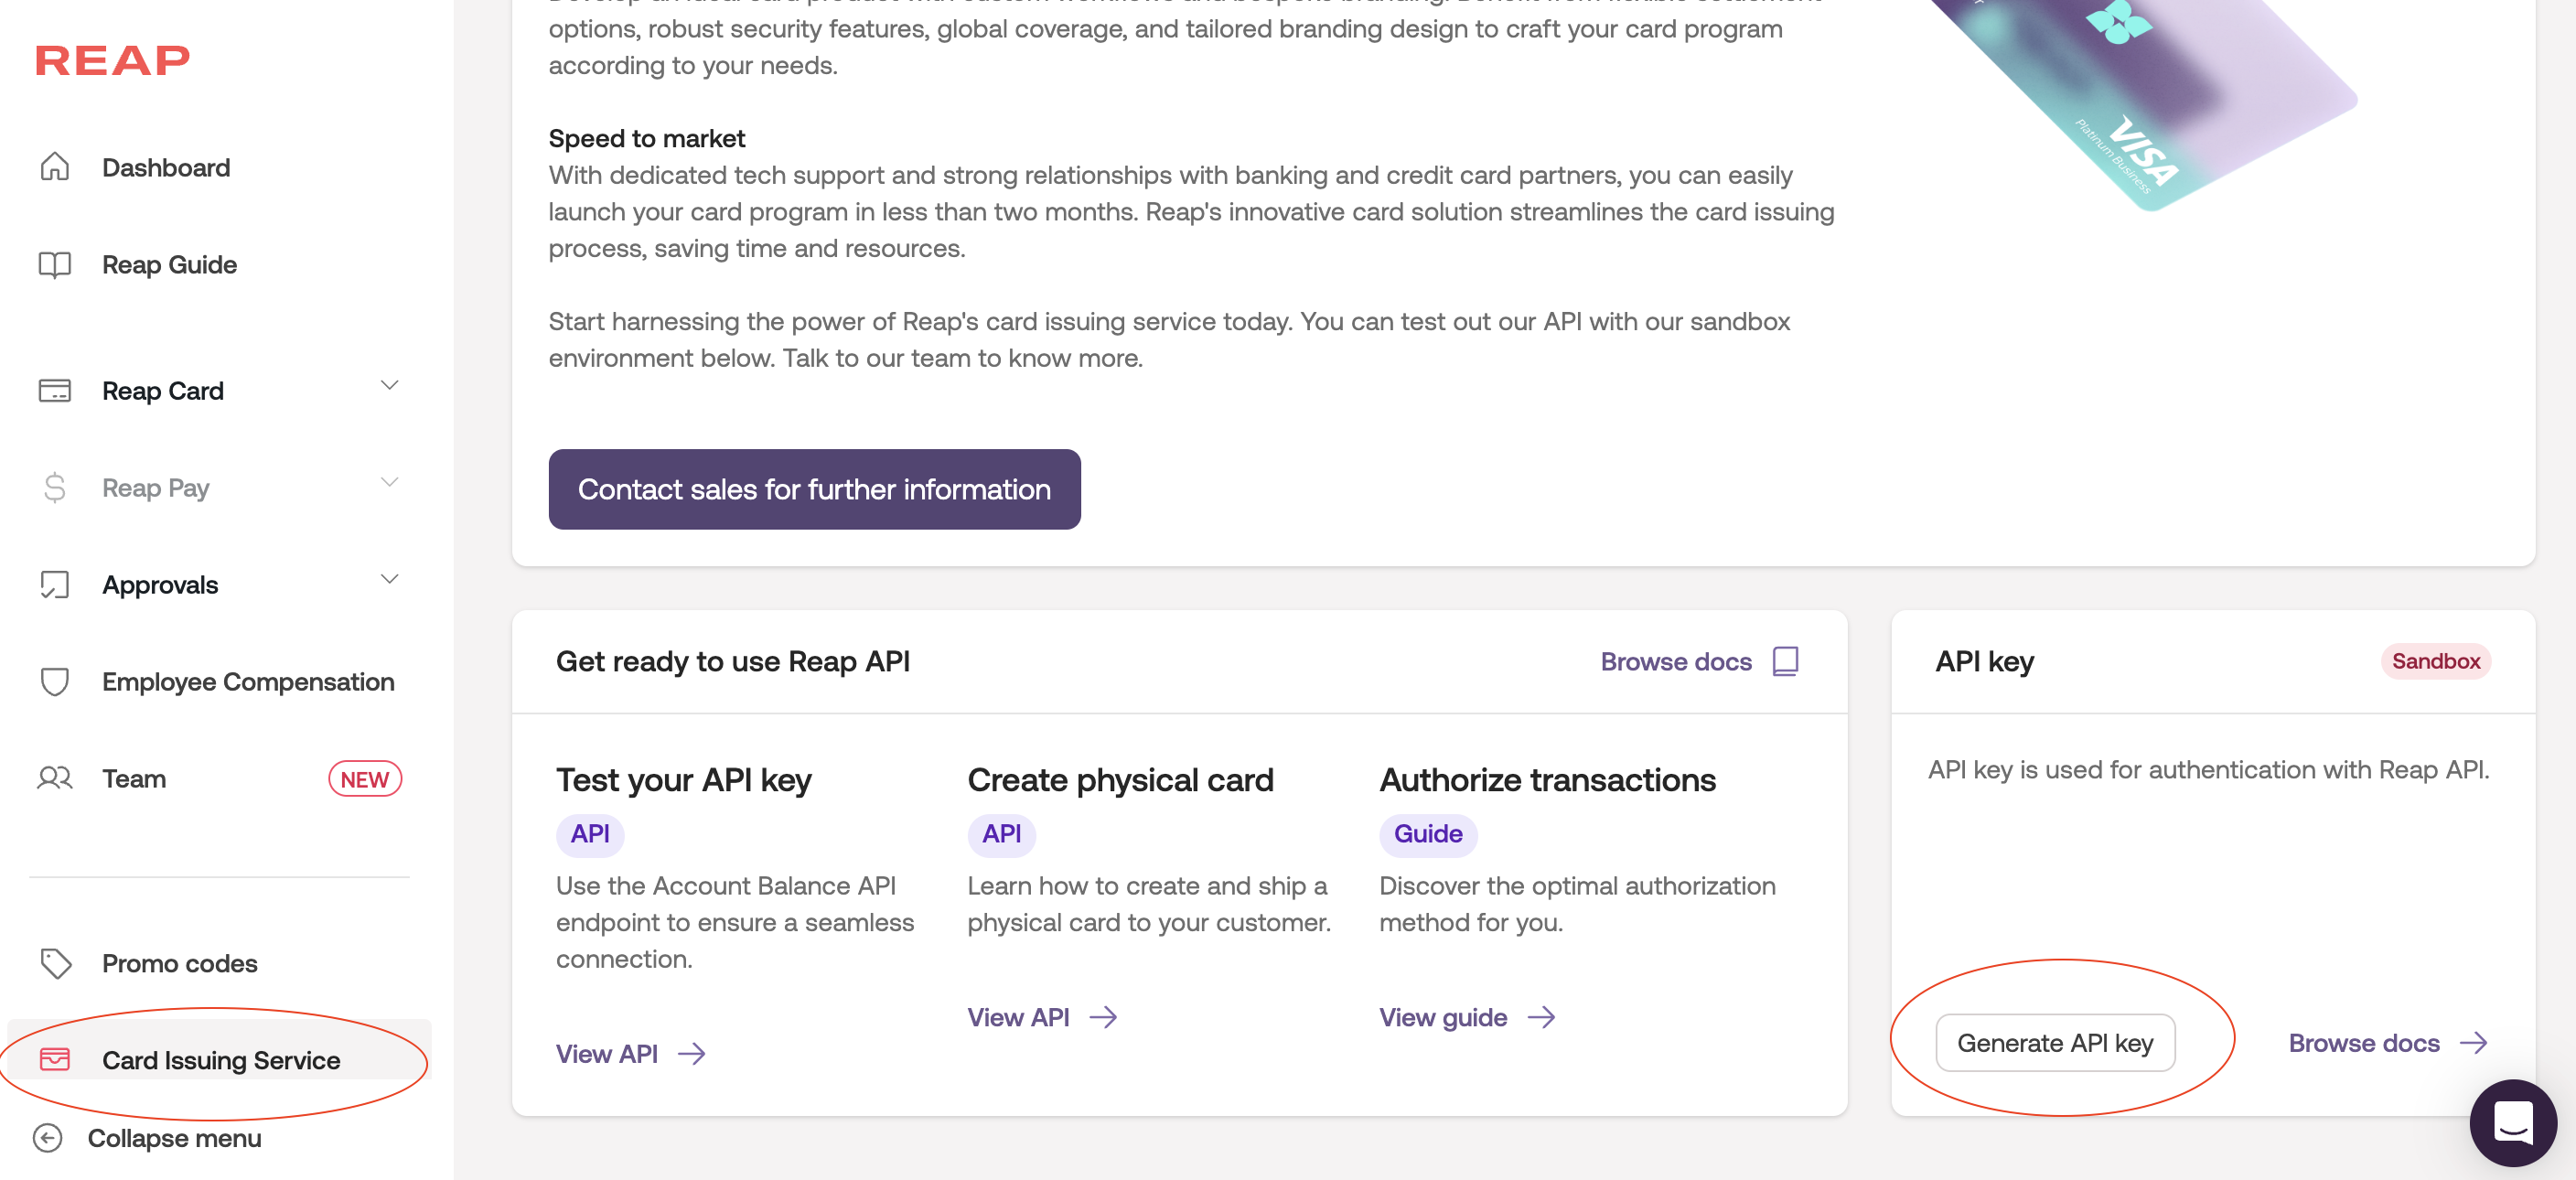Viewport: 2576px width, 1180px height.
Task: Click the REAP logo
Action: (x=112, y=61)
